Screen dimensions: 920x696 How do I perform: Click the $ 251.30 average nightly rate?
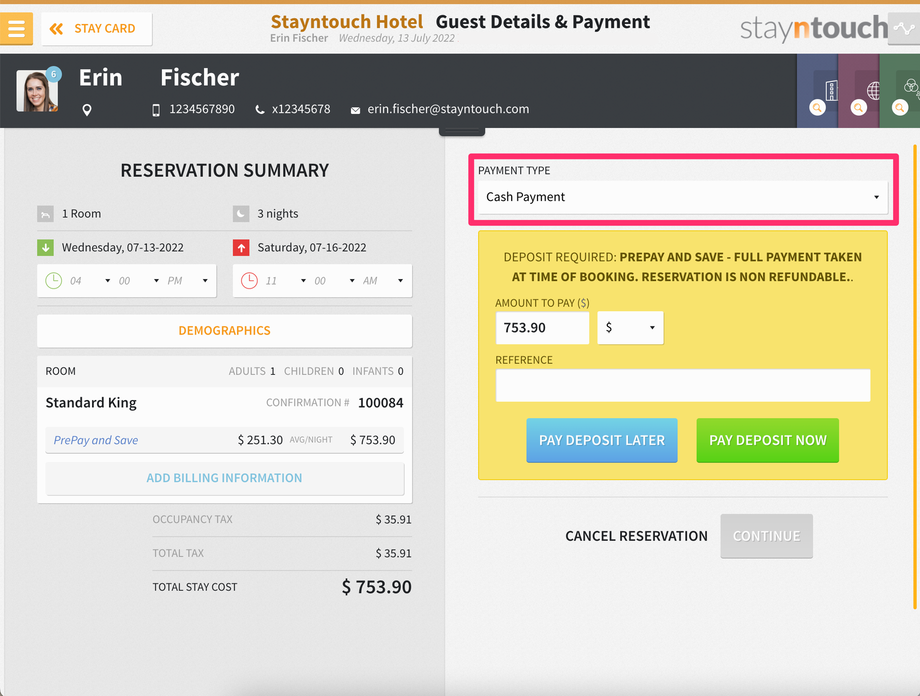261,440
